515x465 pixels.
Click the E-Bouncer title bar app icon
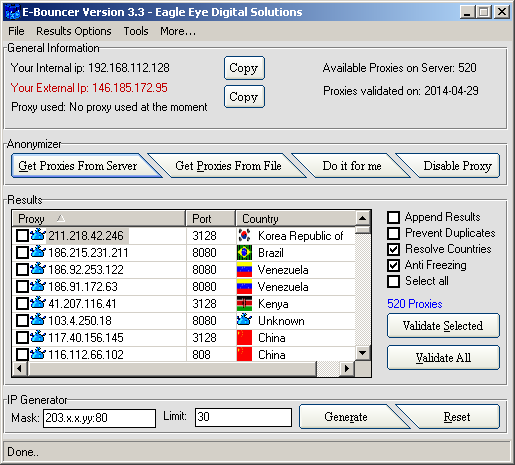tap(13, 12)
